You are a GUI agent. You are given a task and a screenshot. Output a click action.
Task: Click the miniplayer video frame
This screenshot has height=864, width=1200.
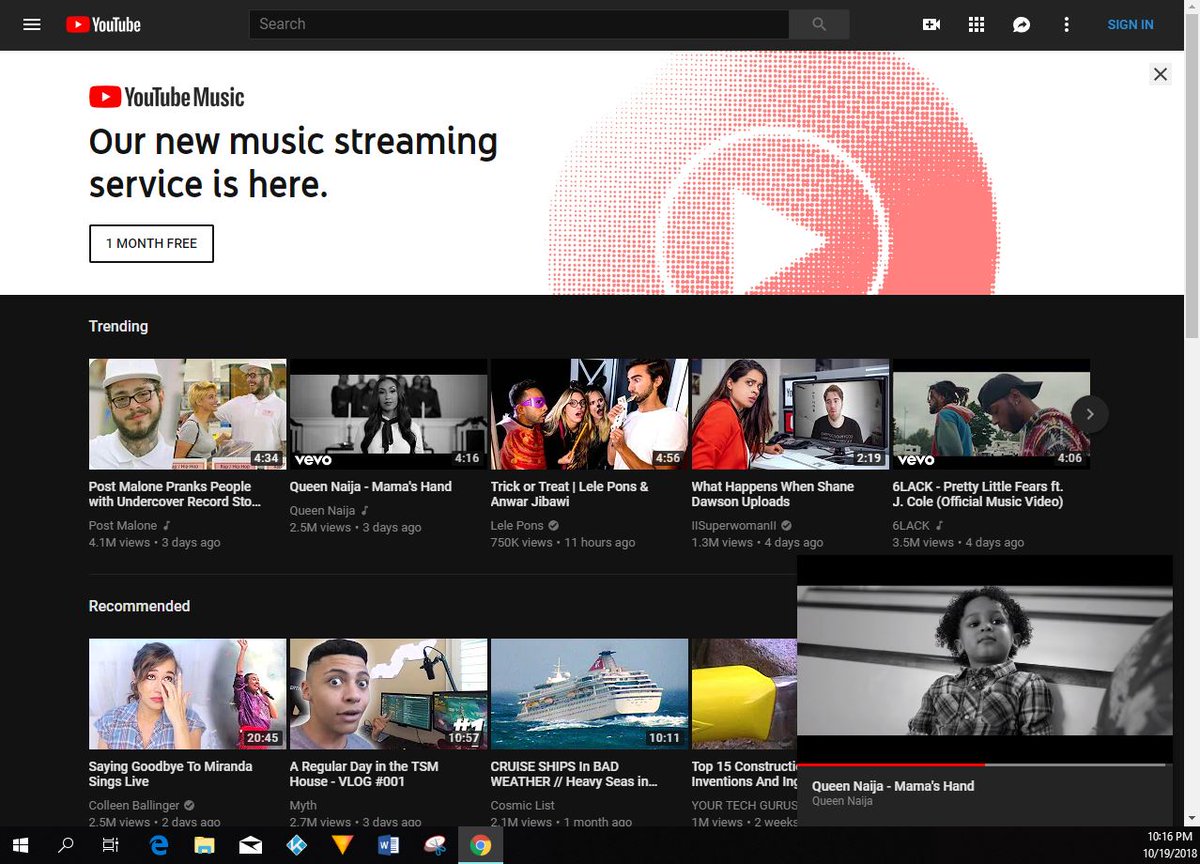click(984, 660)
